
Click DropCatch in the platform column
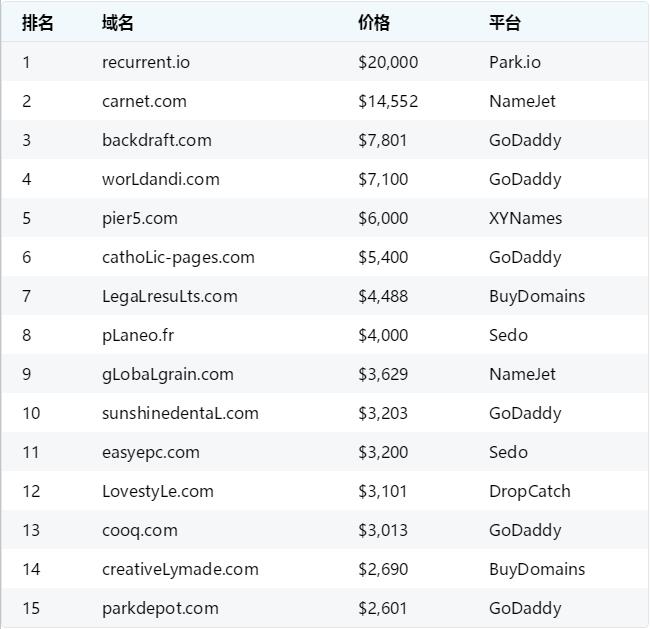(530, 491)
